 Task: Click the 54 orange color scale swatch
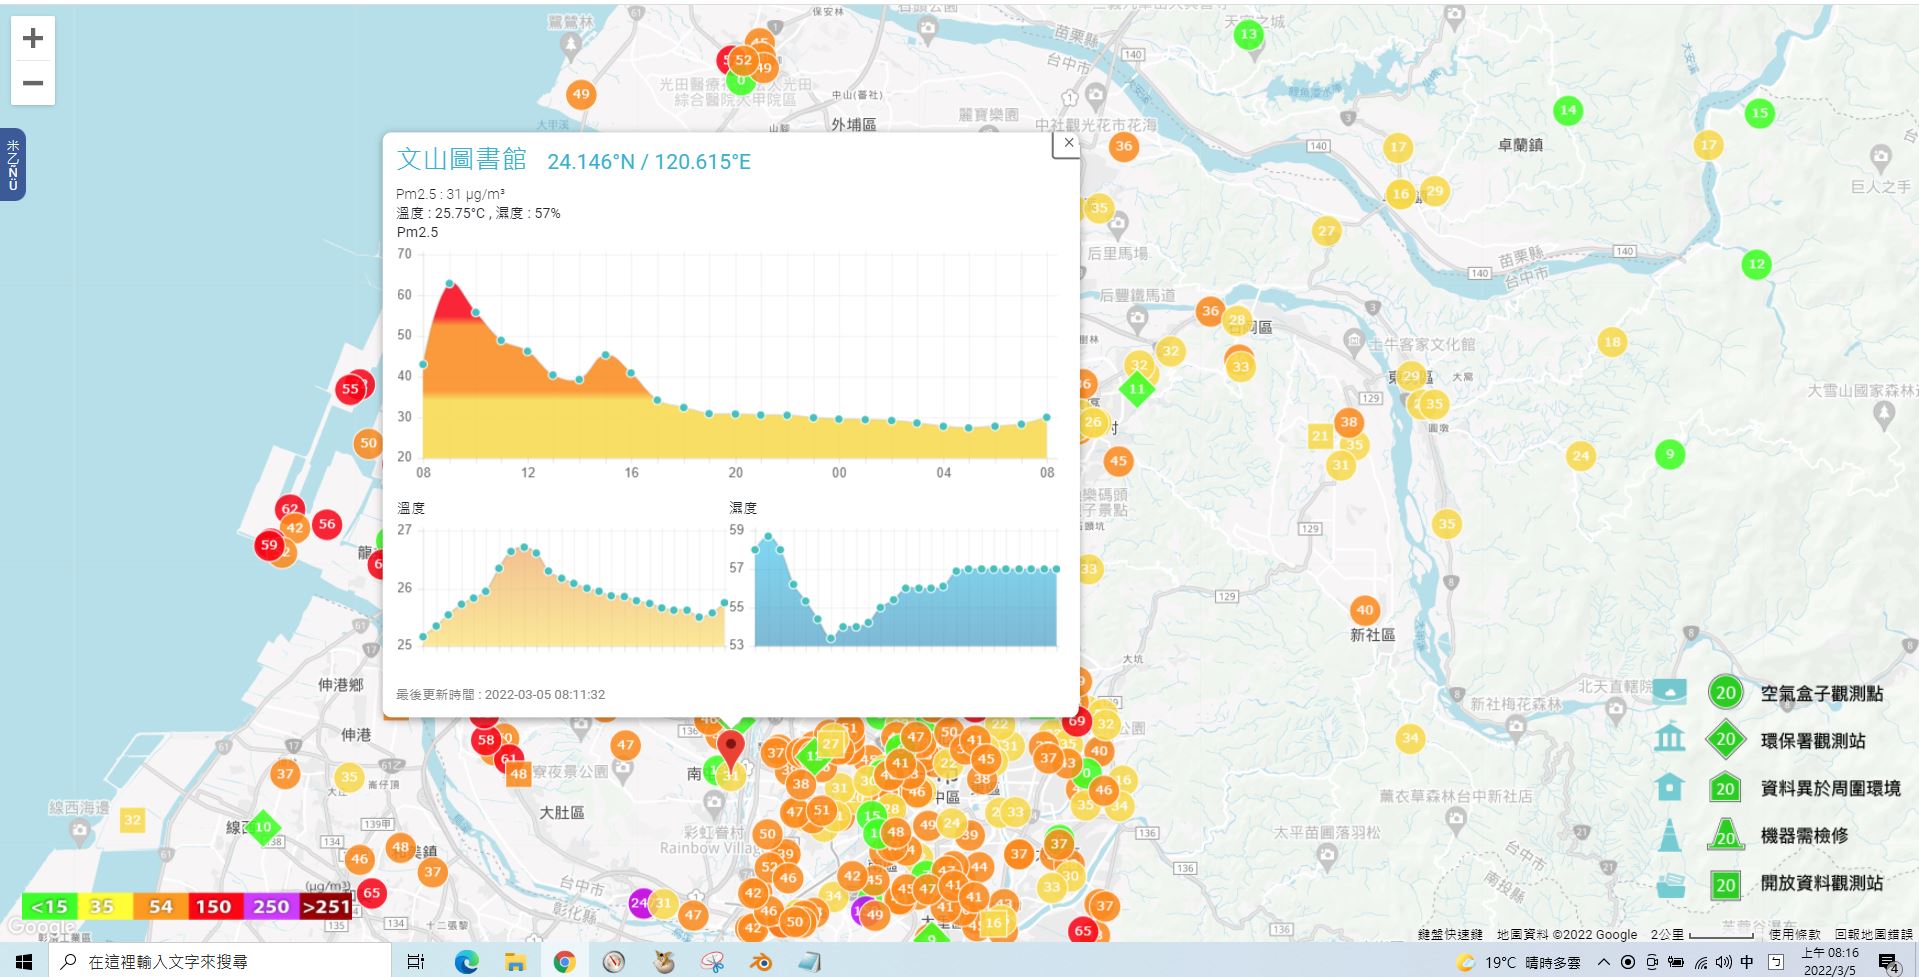point(160,906)
